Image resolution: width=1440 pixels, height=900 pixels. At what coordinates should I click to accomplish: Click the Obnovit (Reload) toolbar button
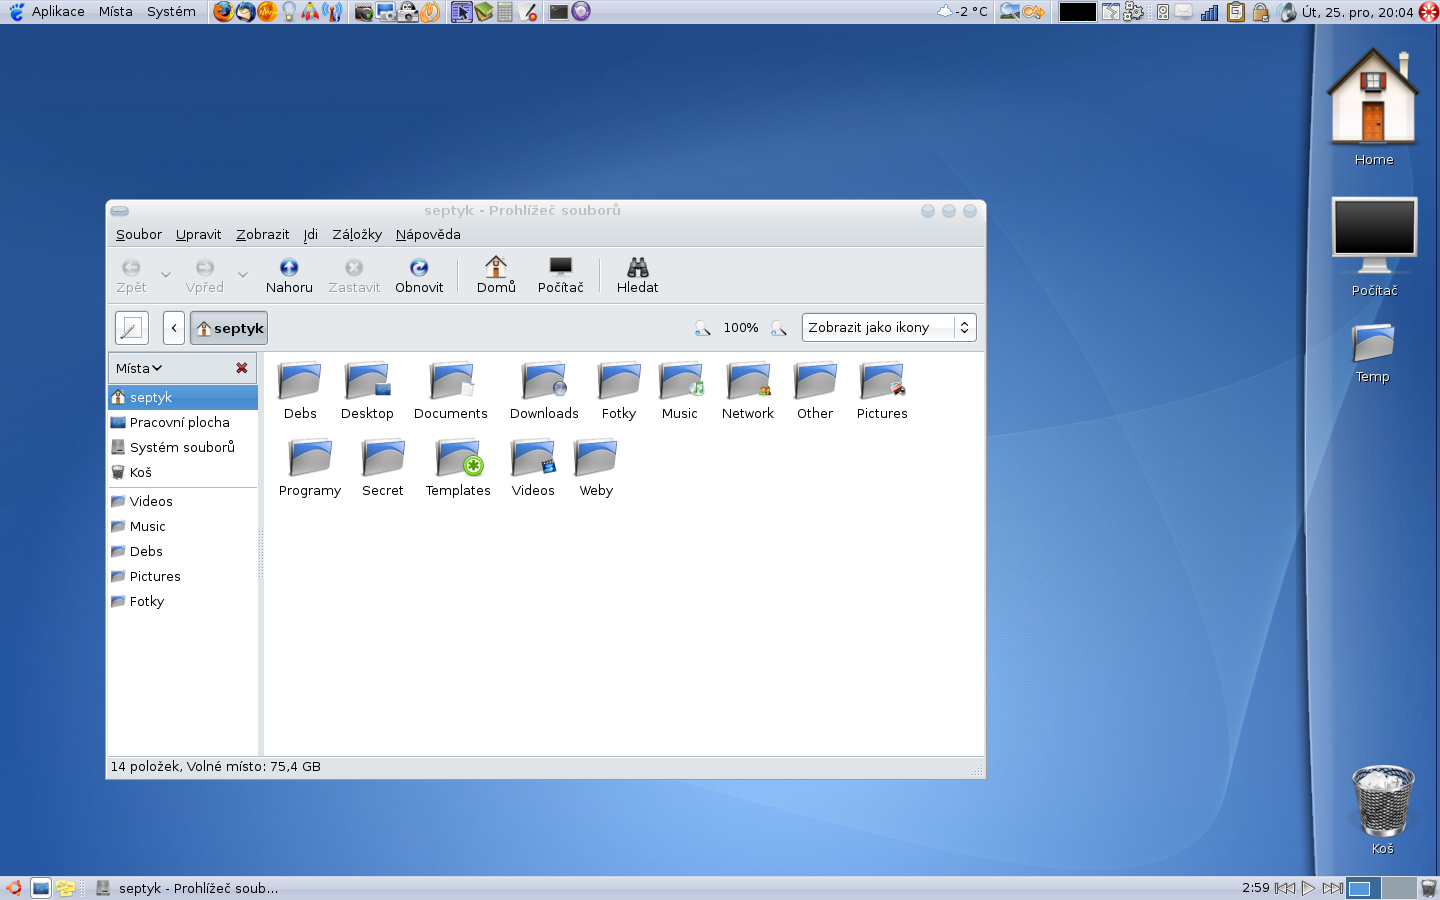(x=419, y=275)
